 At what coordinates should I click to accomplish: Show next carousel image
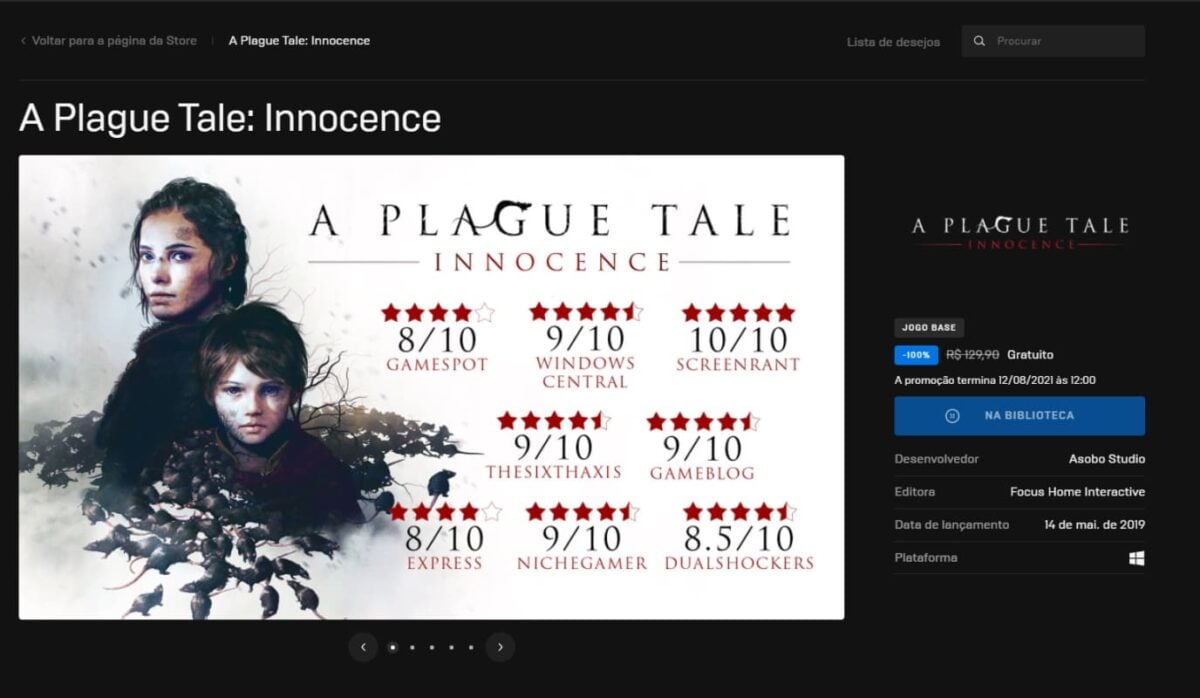coord(500,647)
